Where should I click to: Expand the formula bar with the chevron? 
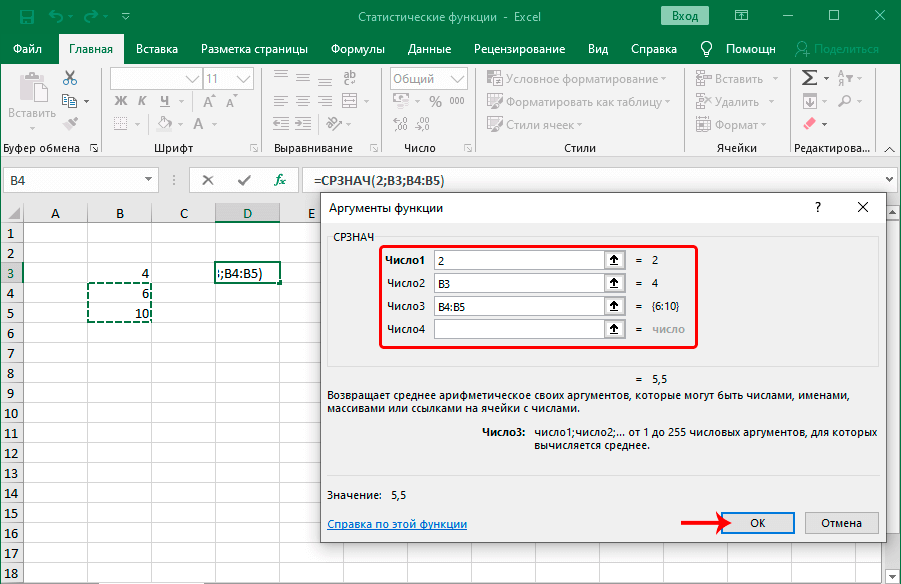pyautogui.click(x=890, y=180)
